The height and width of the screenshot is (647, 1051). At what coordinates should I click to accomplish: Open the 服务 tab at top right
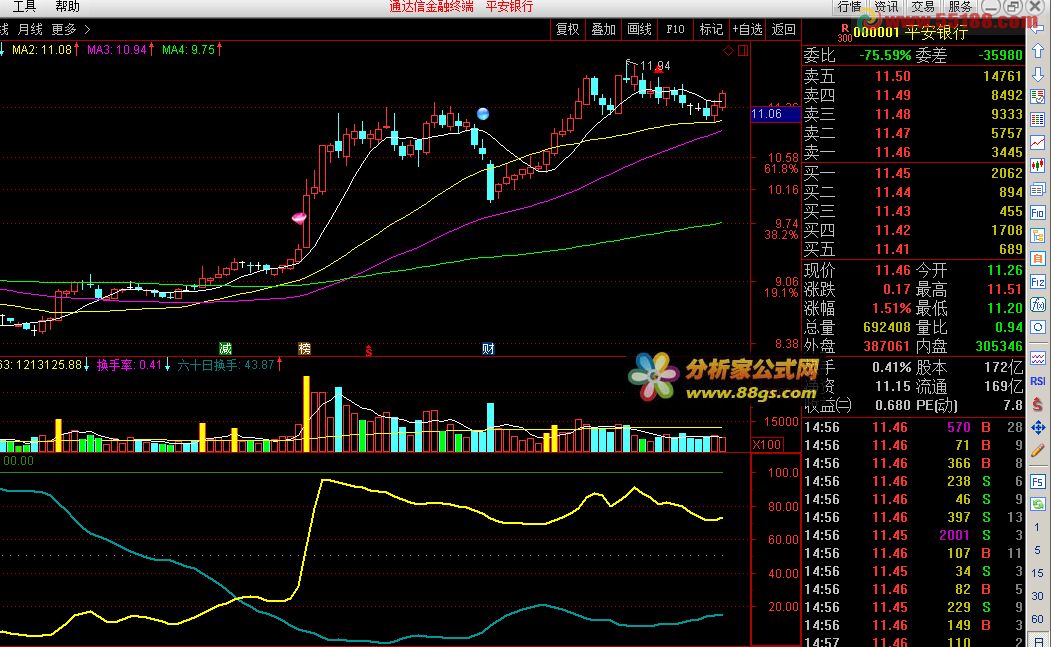click(x=960, y=7)
